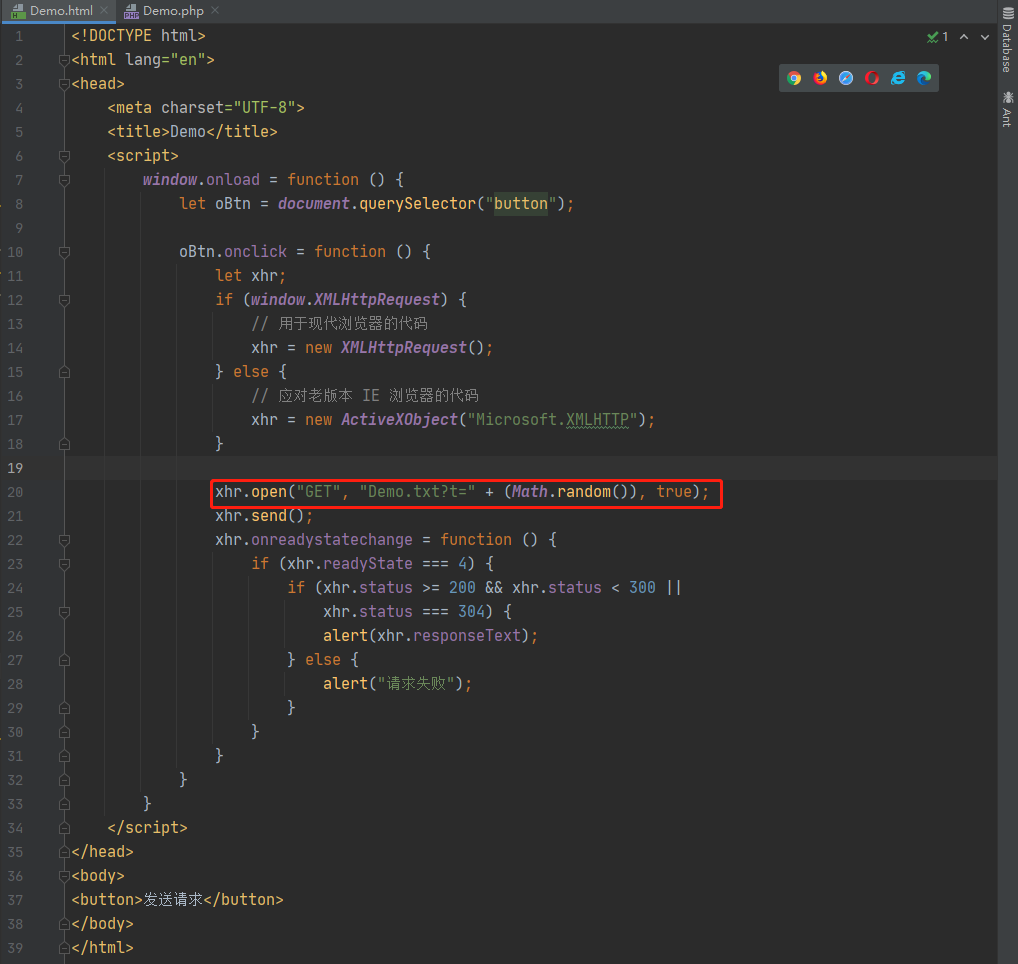Click the inspection checkmark problems indicator
Viewport: 1018px width, 964px height.
click(x=937, y=37)
